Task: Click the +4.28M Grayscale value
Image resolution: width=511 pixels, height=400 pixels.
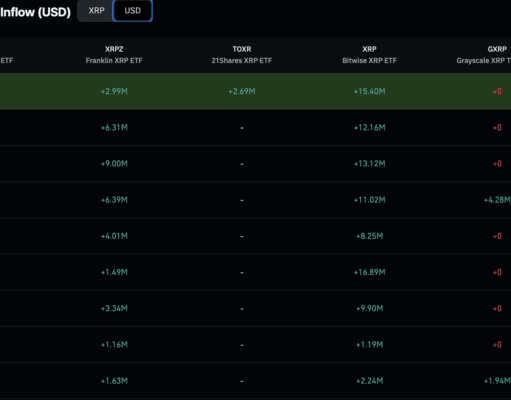Action: (497, 200)
